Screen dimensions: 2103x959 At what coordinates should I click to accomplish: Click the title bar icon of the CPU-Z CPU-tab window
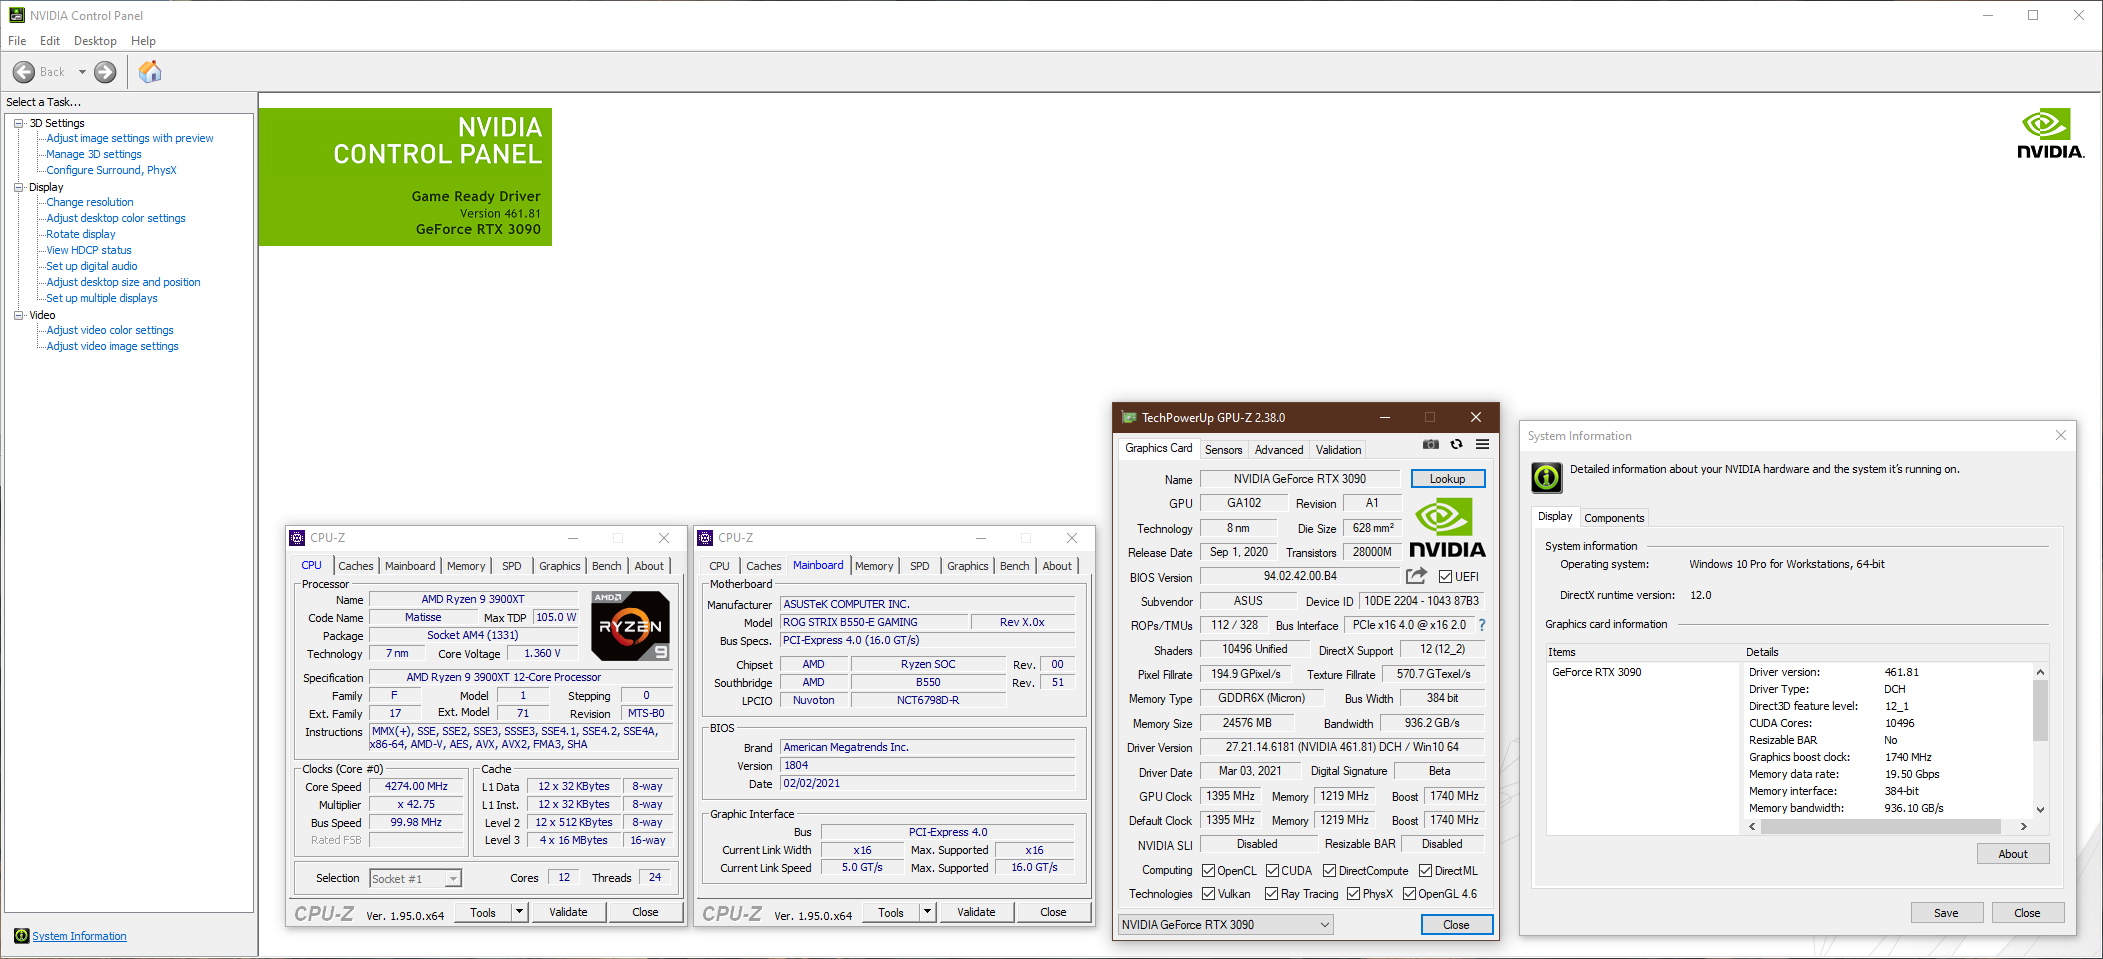(297, 538)
